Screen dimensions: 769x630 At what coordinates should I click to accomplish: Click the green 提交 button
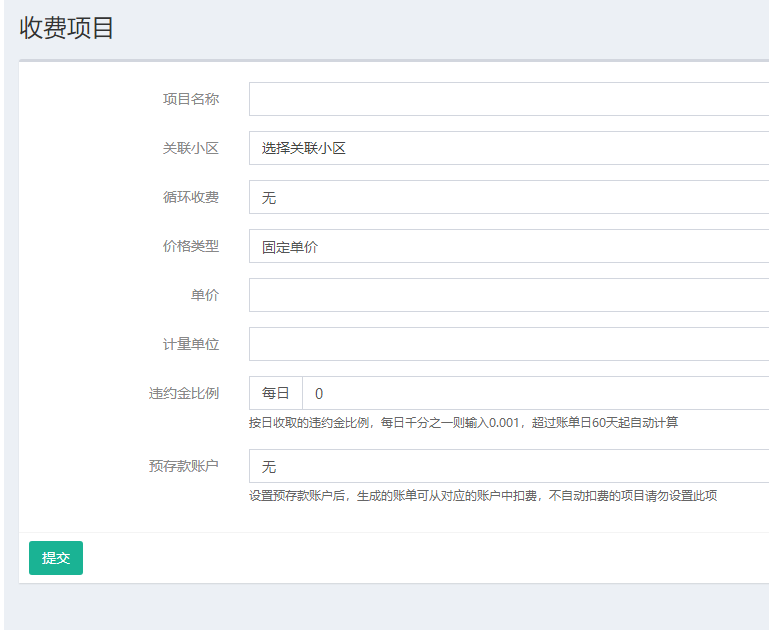[x=56, y=558]
